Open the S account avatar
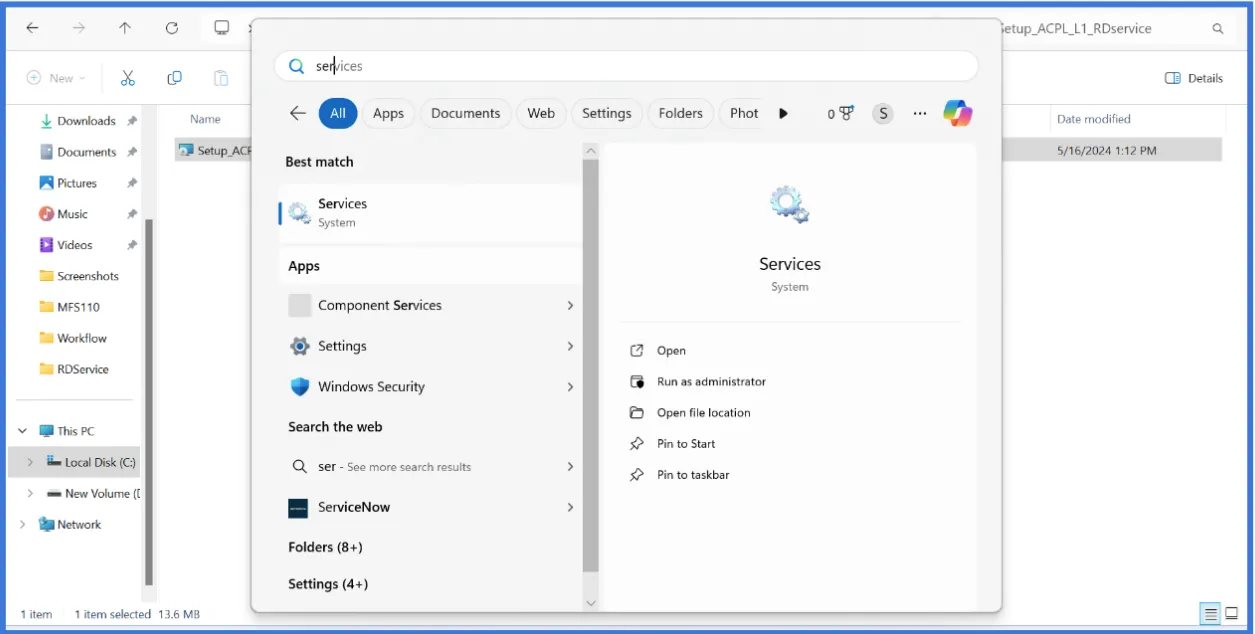The width and height of the screenshot is (1255, 634). pyautogui.click(x=882, y=113)
